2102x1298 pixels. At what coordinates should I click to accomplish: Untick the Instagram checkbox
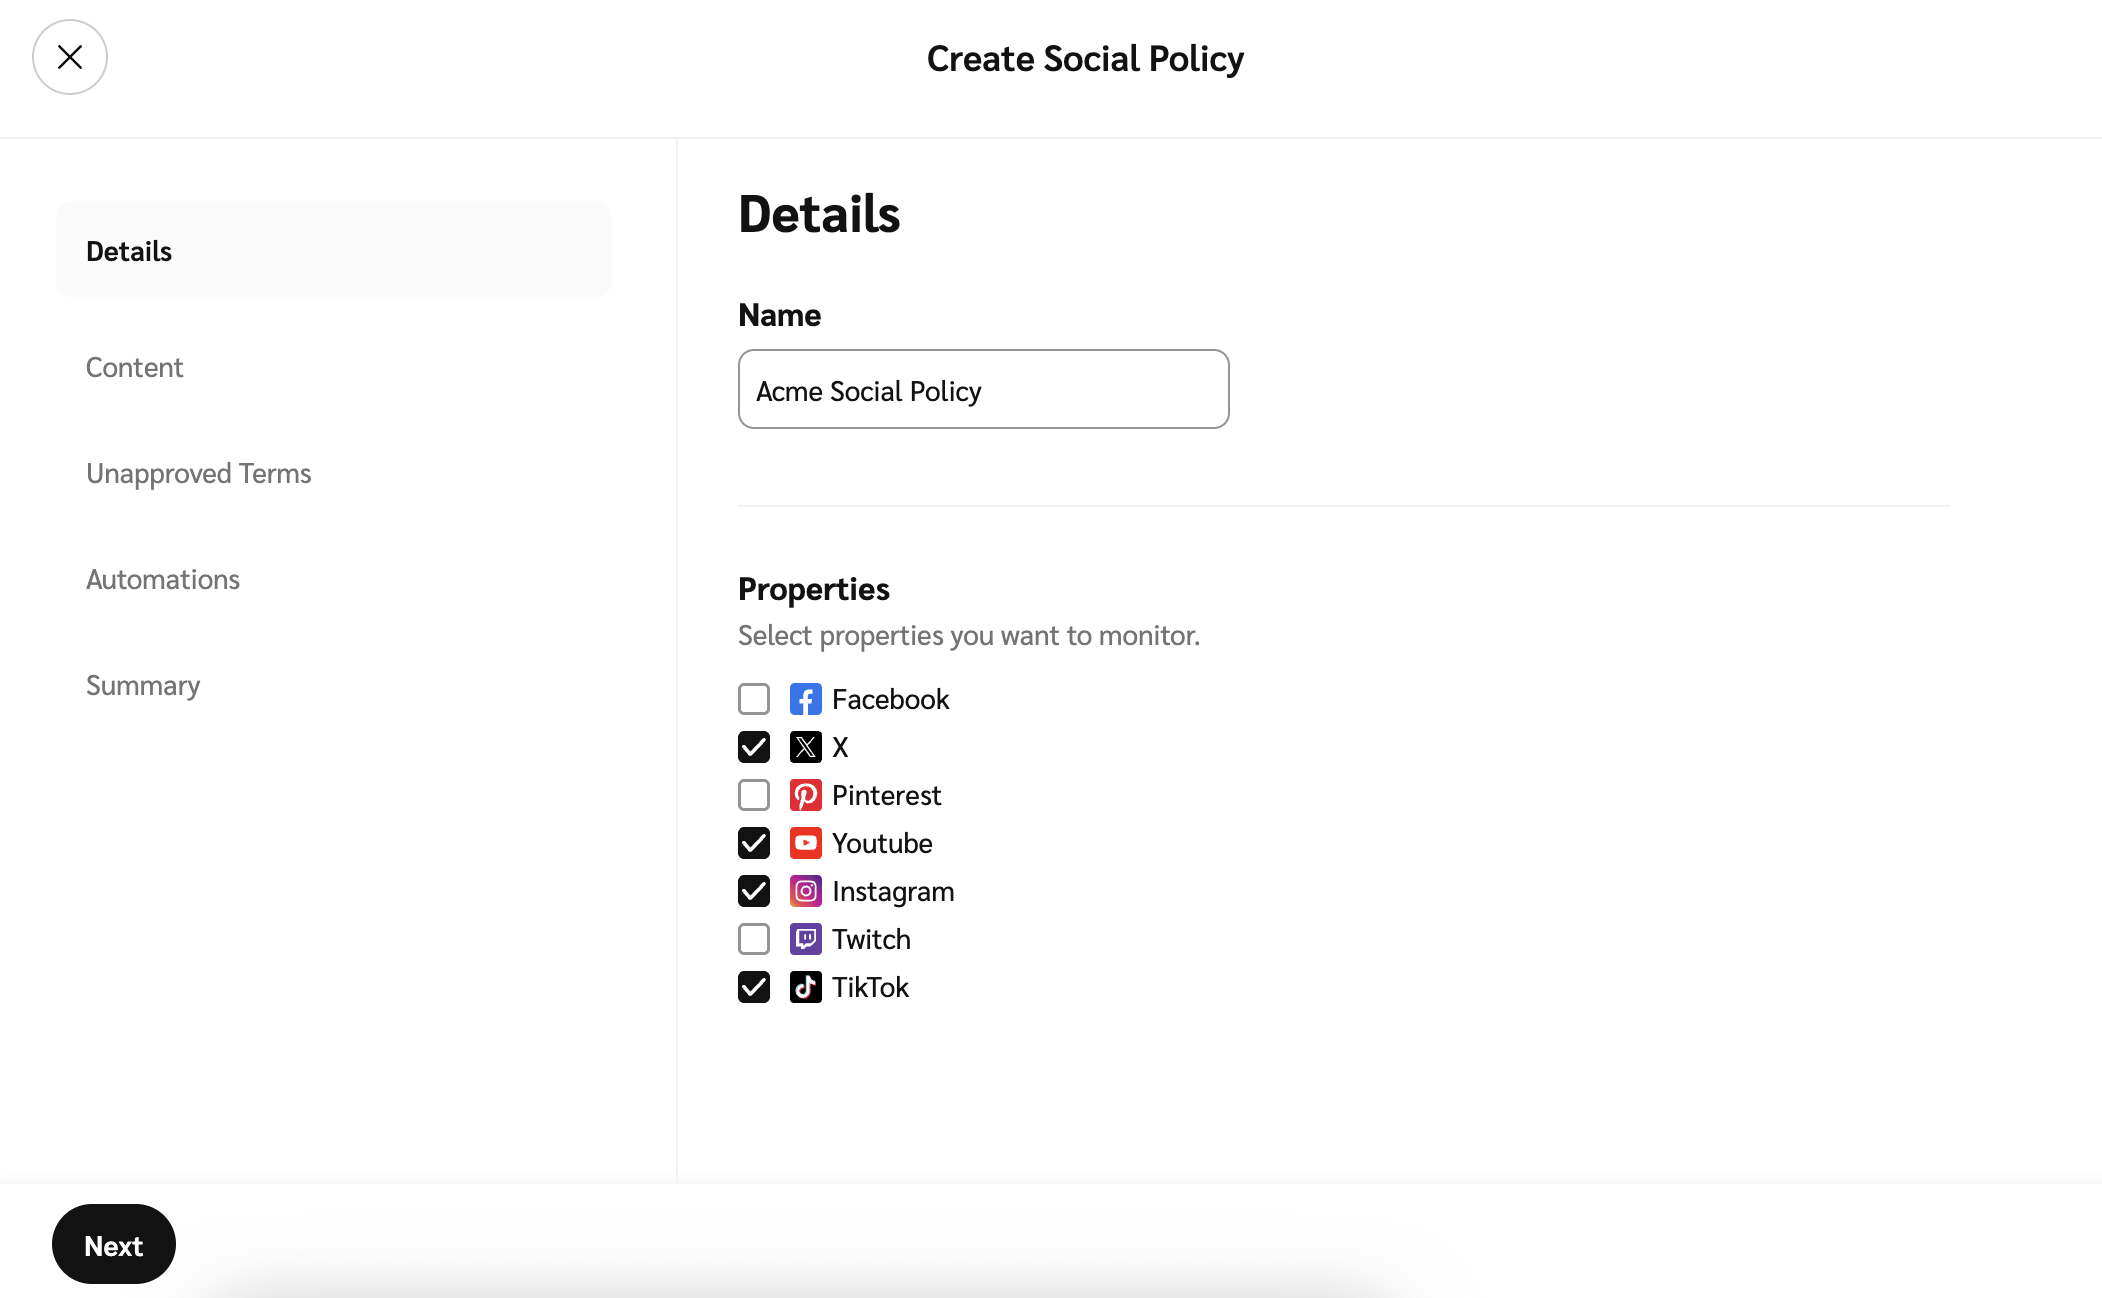pyautogui.click(x=754, y=891)
